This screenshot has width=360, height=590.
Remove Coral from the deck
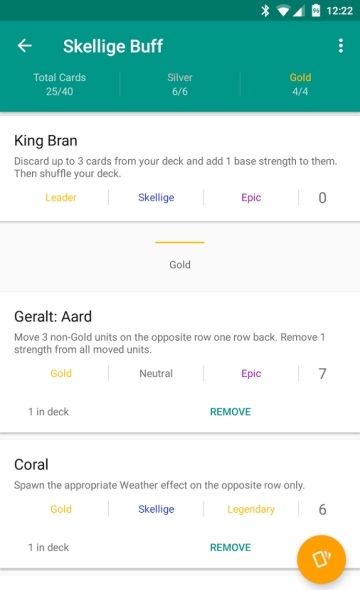[230, 547]
